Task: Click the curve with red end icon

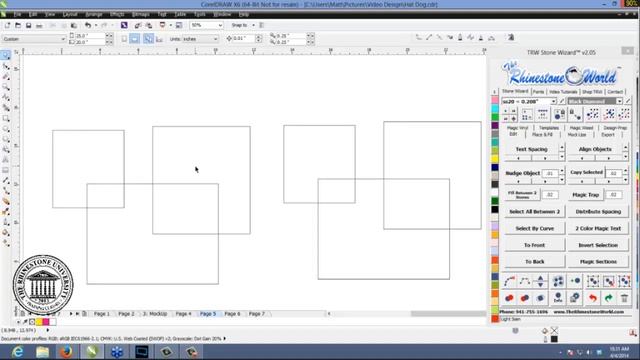Action: coord(509,281)
